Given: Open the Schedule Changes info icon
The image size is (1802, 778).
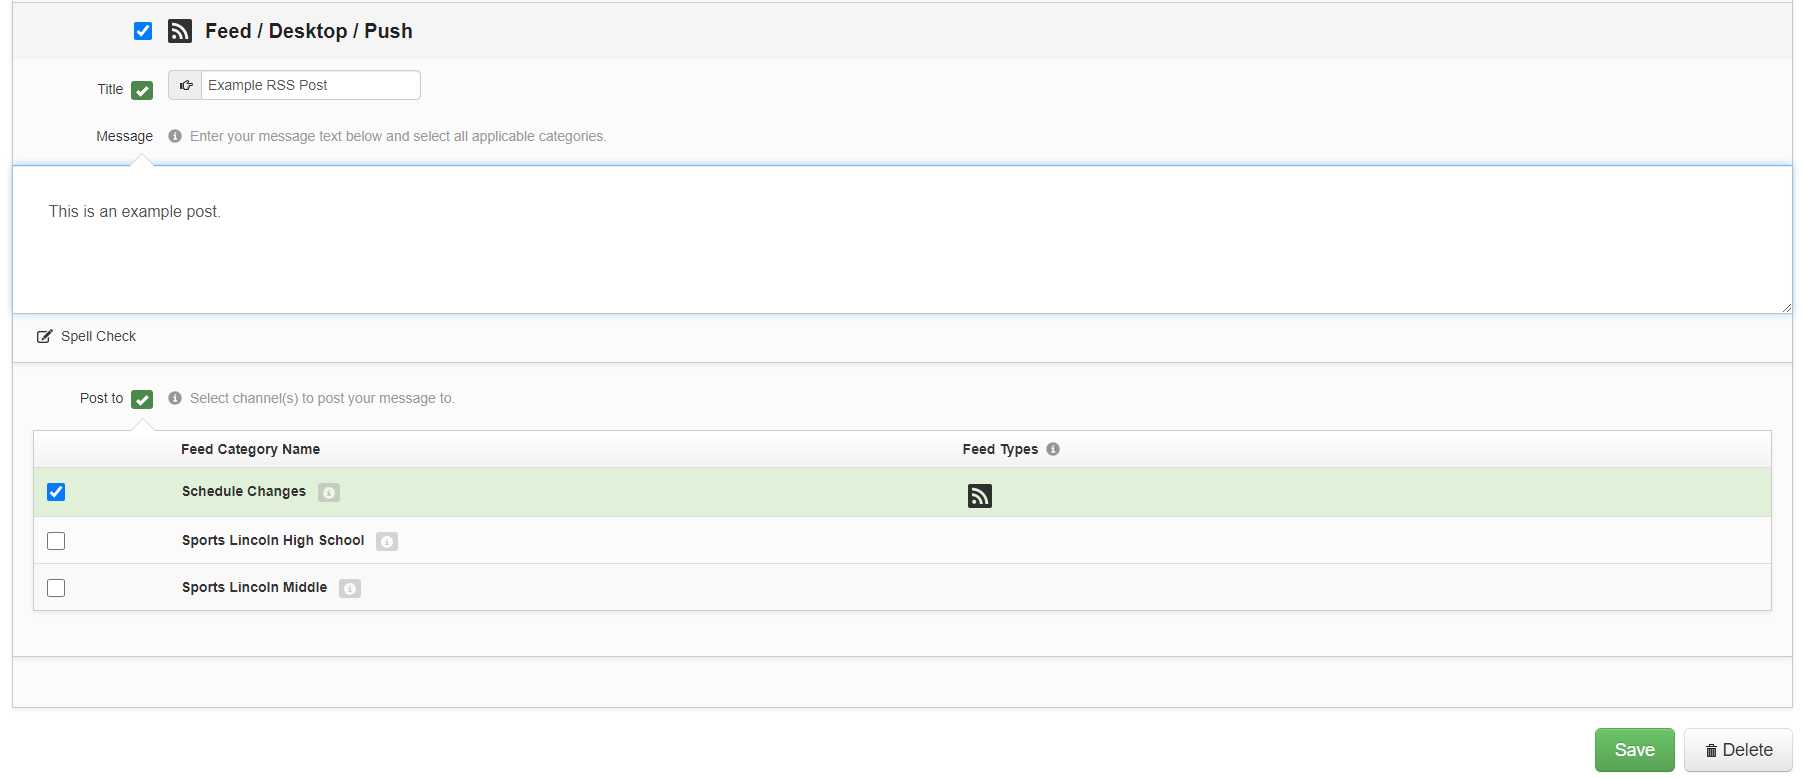Looking at the screenshot, I should [x=329, y=492].
